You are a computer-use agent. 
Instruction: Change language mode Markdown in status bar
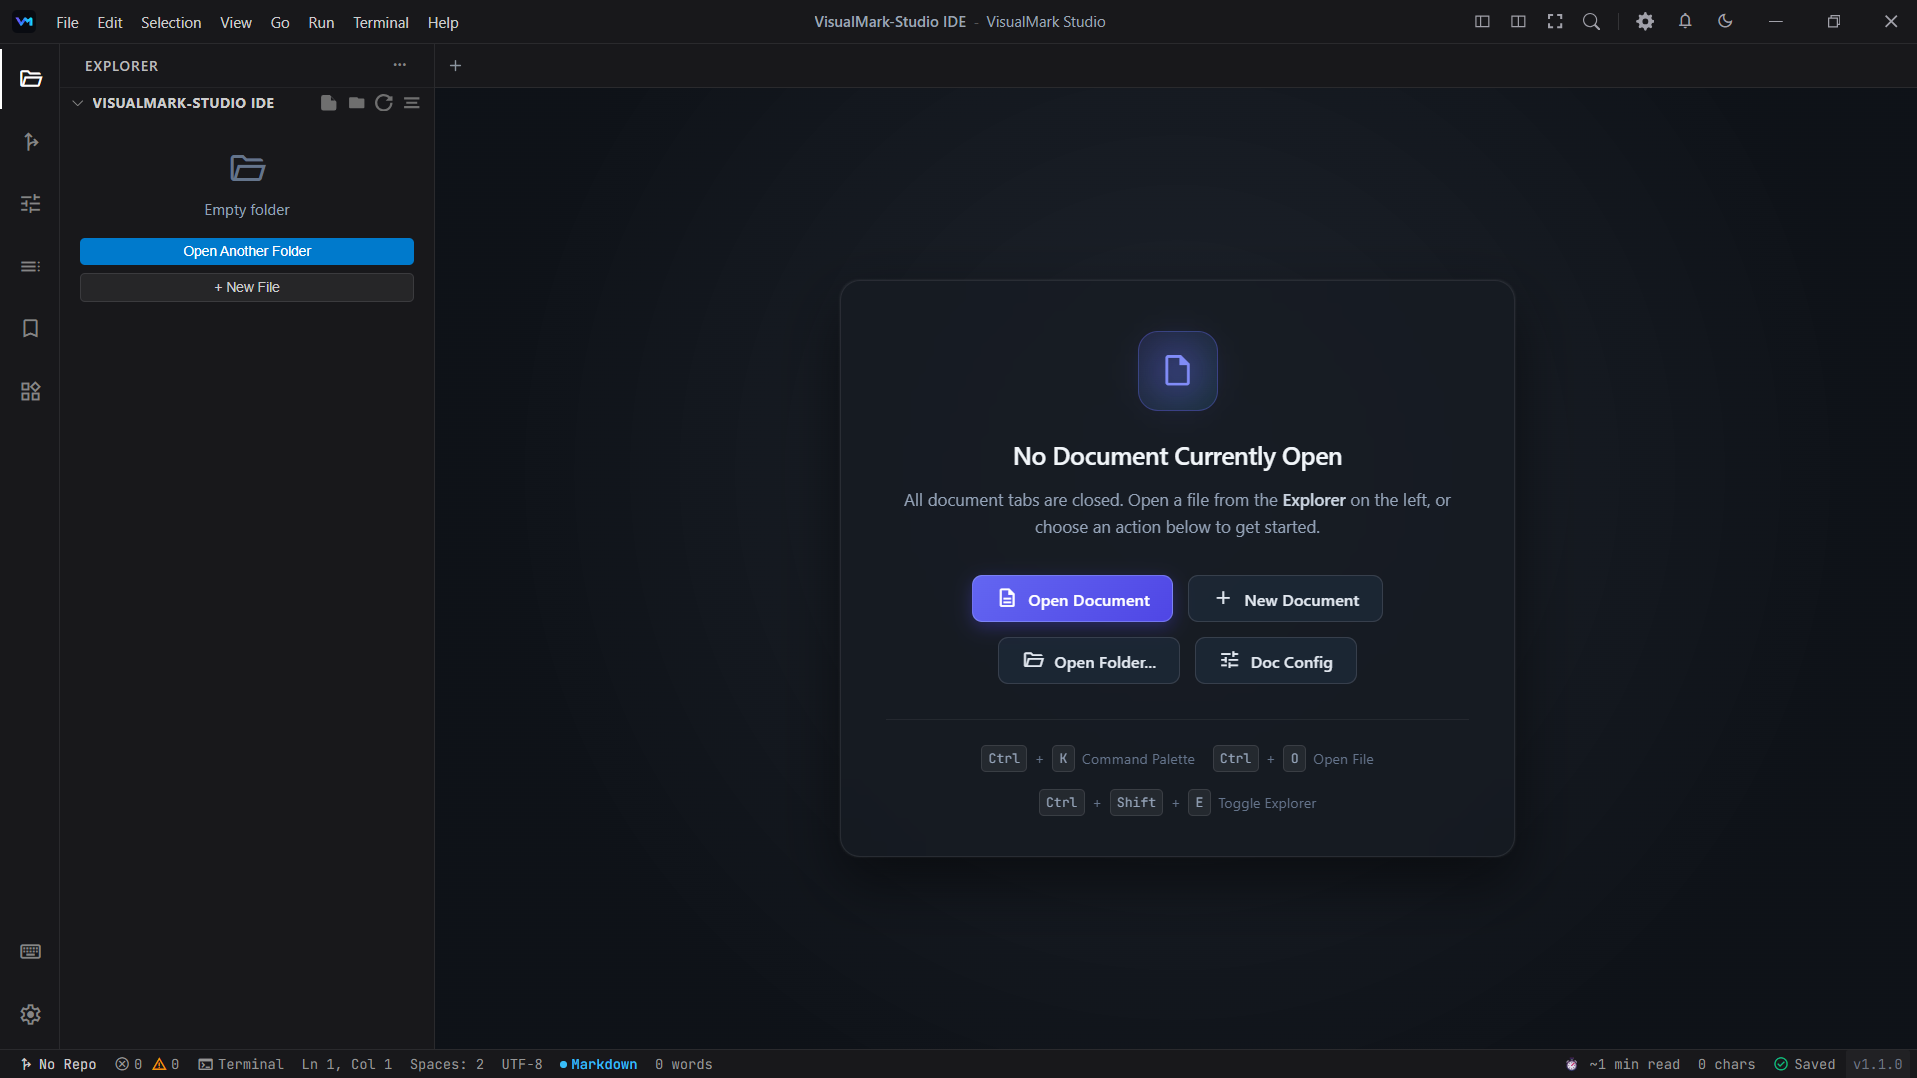pos(598,1064)
